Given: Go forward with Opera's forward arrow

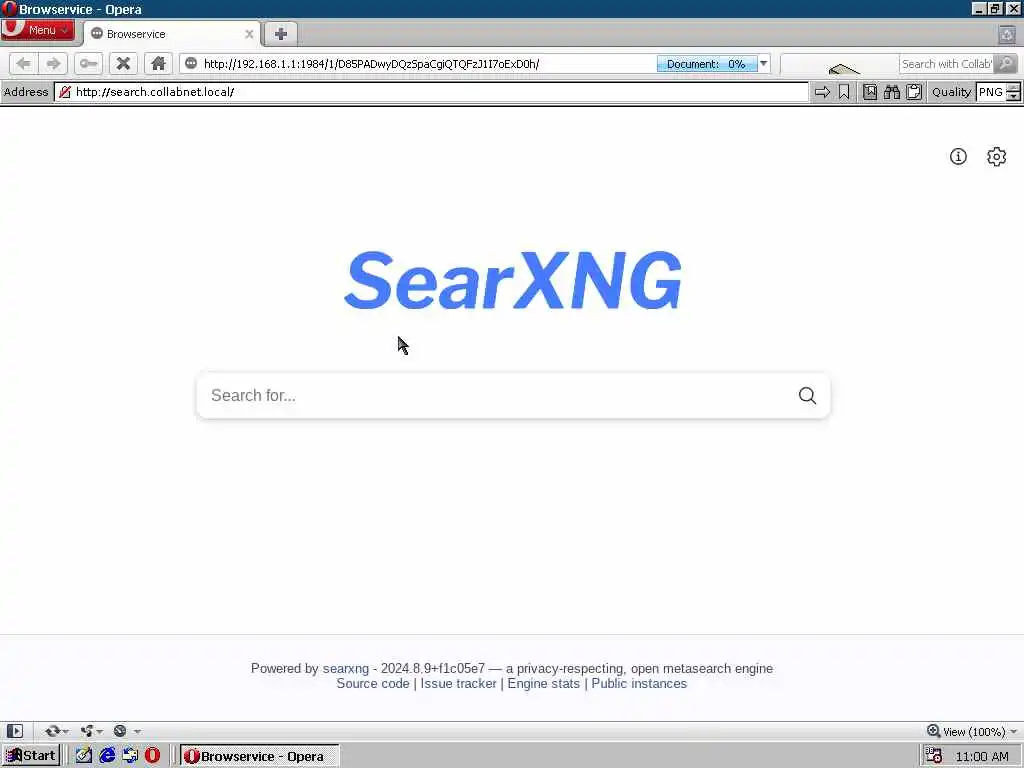Looking at the screenshot, I should point(54,63).
